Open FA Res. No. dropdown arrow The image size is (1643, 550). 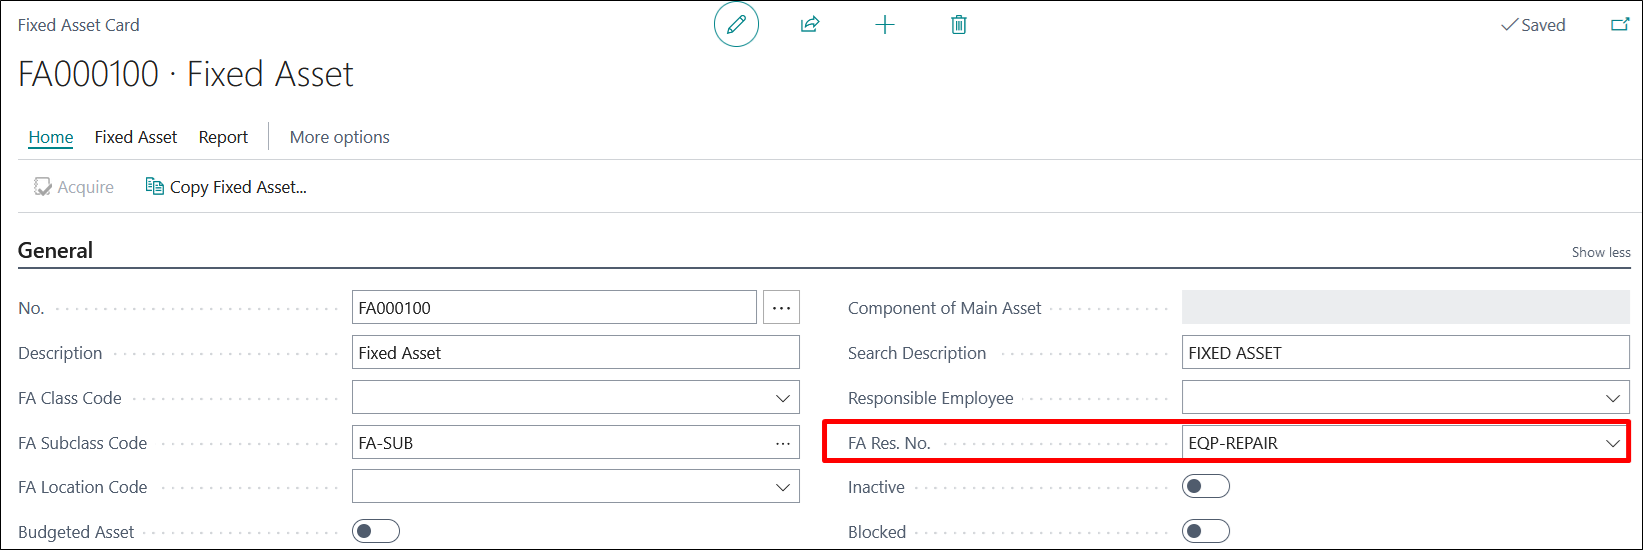coord(1613,443)
